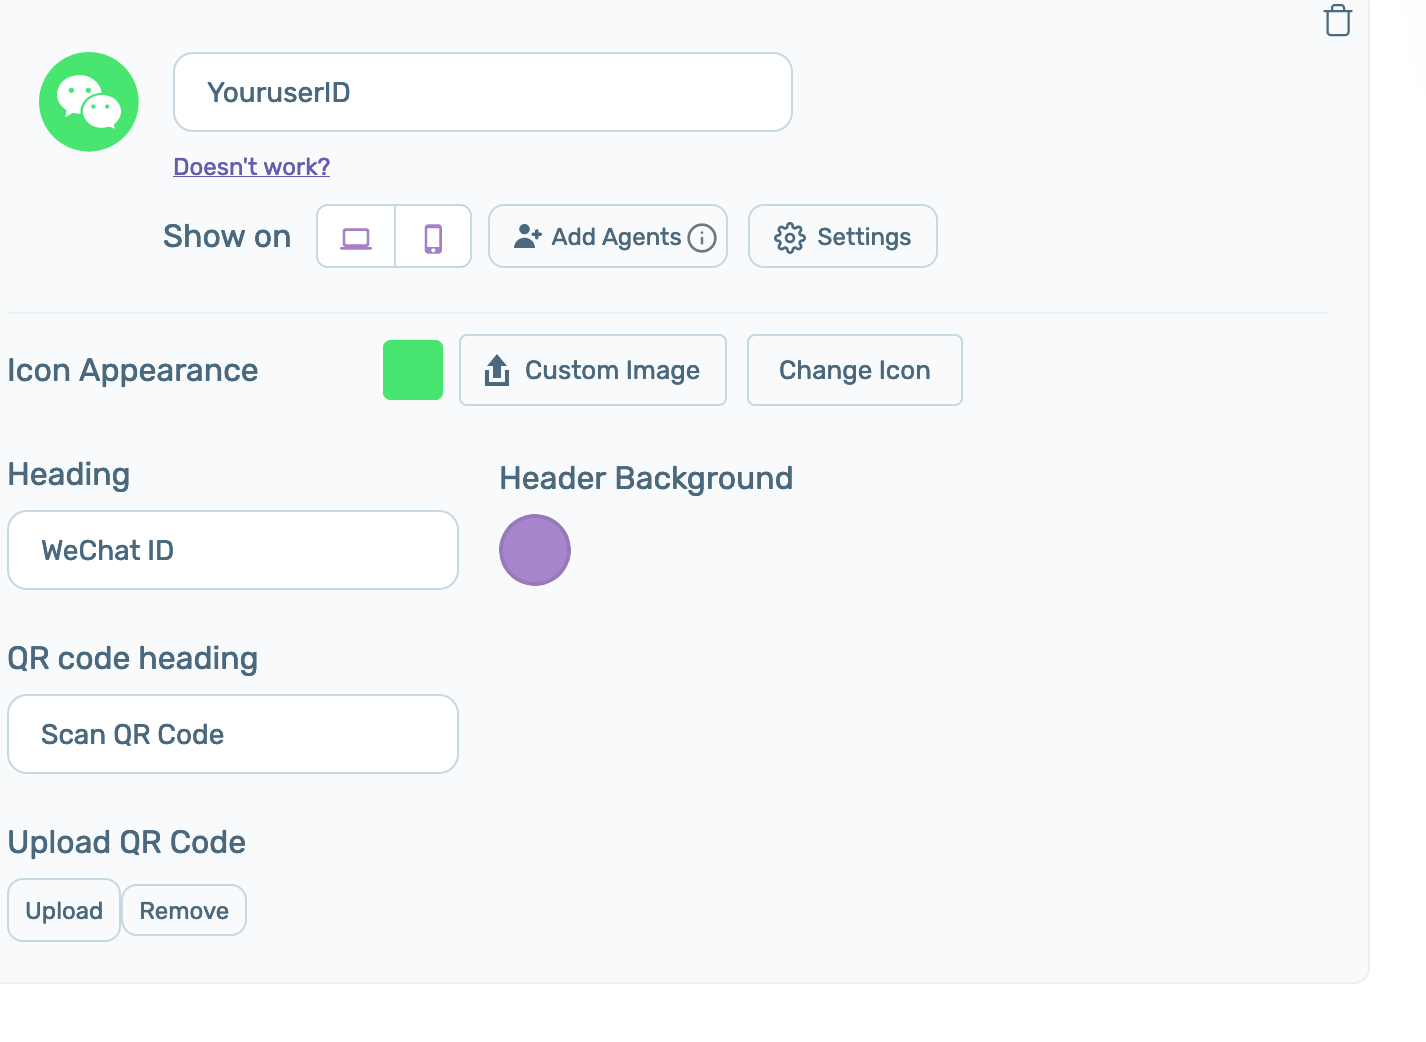Open the Settings button
Viewport: 1426px width, 1042px height.
click(x=863, y=237)
